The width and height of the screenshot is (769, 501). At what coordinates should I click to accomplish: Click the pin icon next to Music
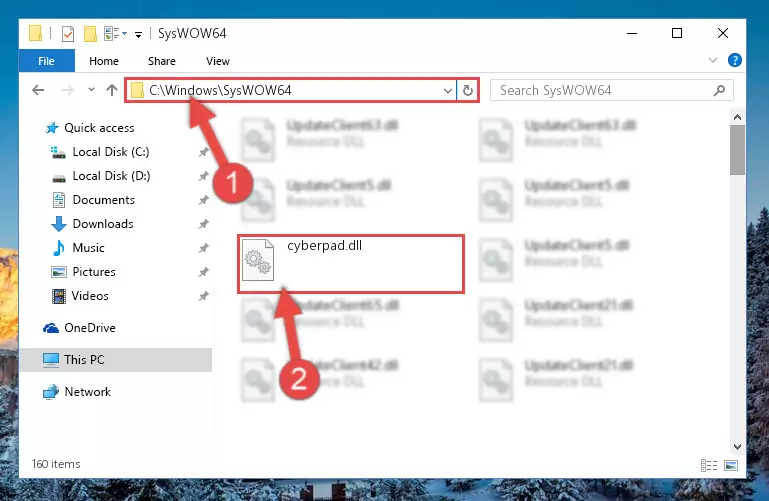coord(204,249)
